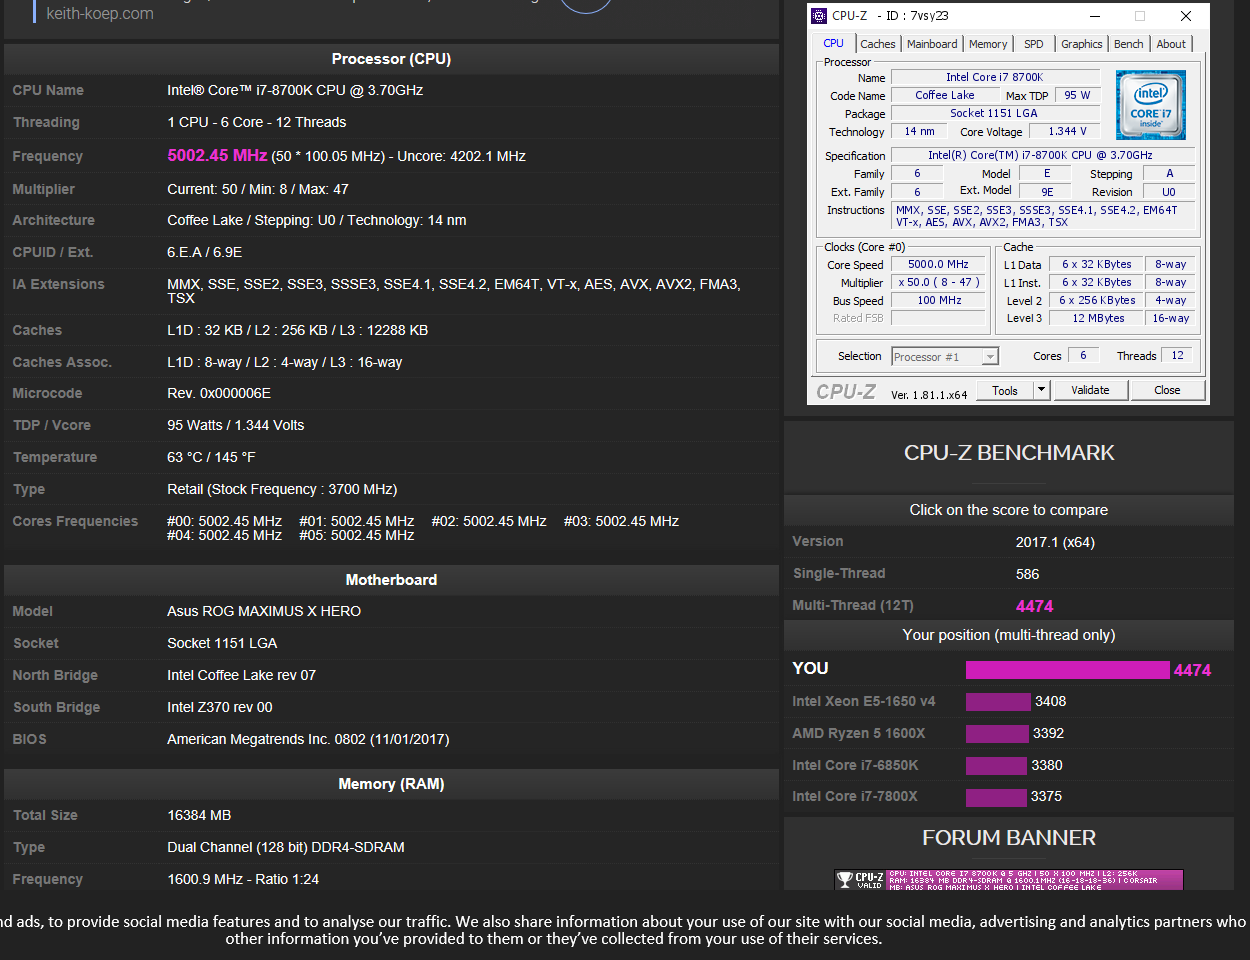The image size is (1250, 960).
Task: Click the Temperature 63 °C value
Action: pyautogui.click(x=211, y=457)
